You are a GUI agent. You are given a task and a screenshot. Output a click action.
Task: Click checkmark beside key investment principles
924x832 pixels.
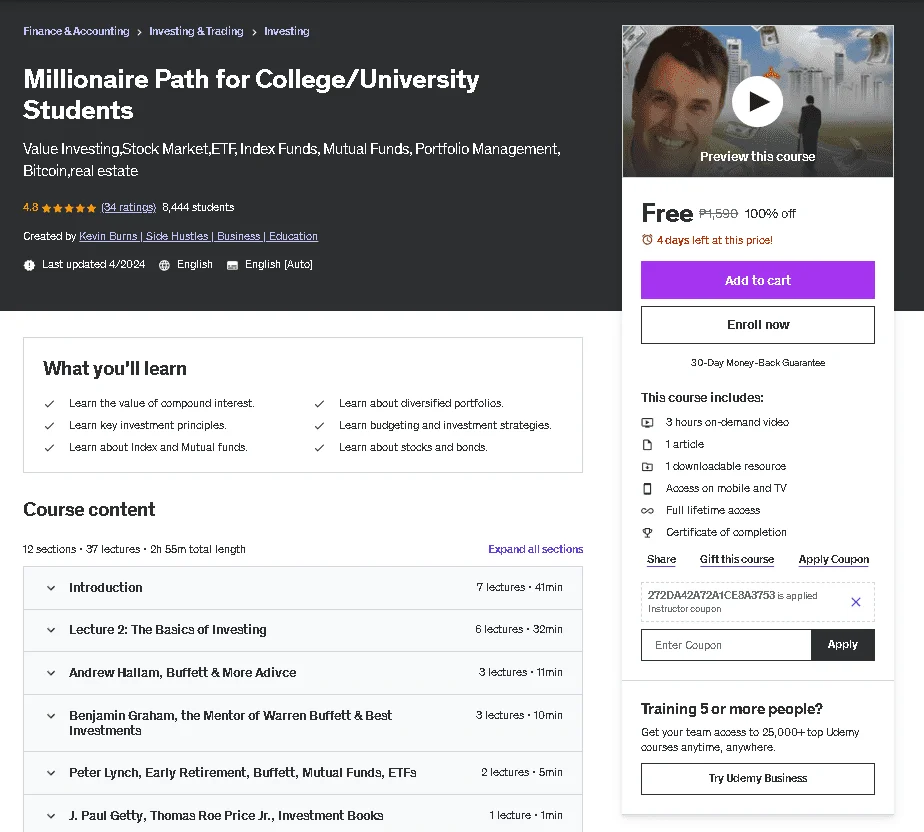coord(50,425)
